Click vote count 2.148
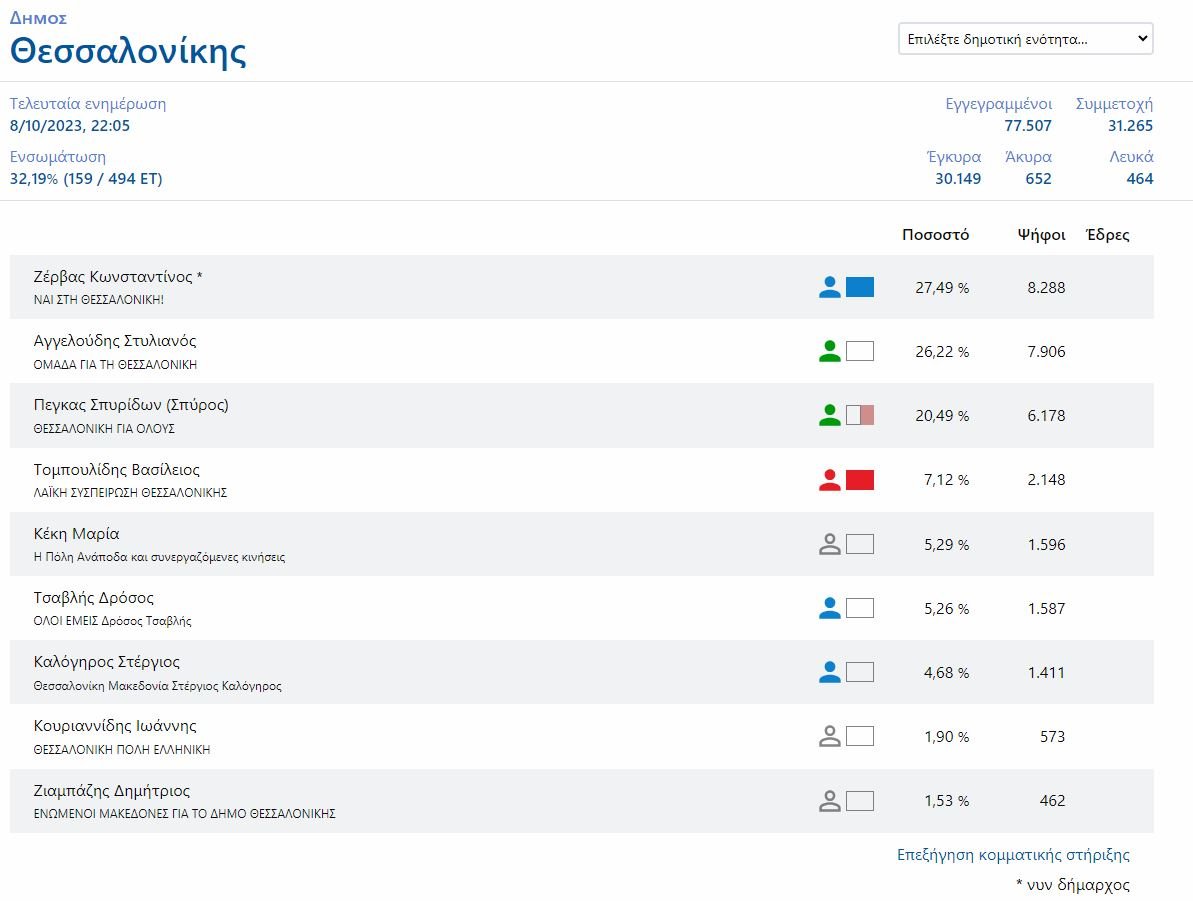Viewport: 1193px width, 901px height. (1046, 479)
